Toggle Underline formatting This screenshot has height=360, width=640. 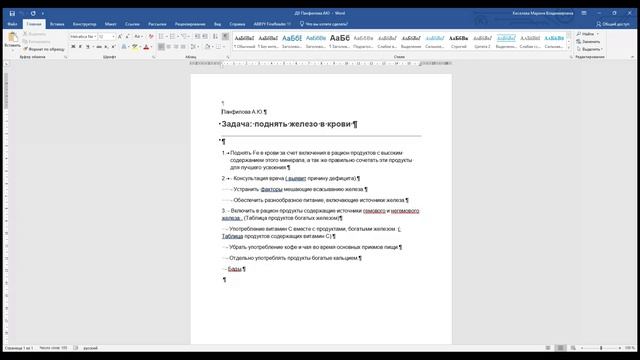[x=87, y=47]
